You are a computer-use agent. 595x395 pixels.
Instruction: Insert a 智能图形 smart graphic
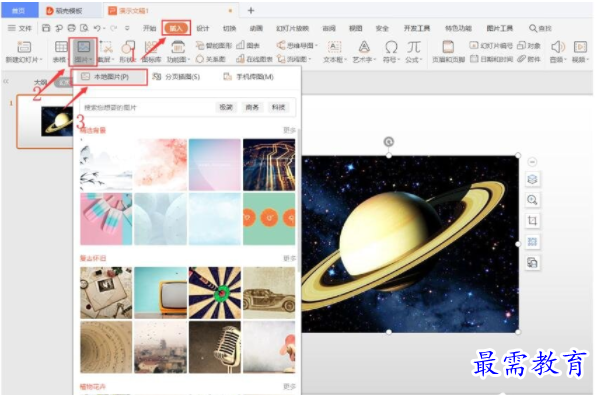(x=214, y=46)
